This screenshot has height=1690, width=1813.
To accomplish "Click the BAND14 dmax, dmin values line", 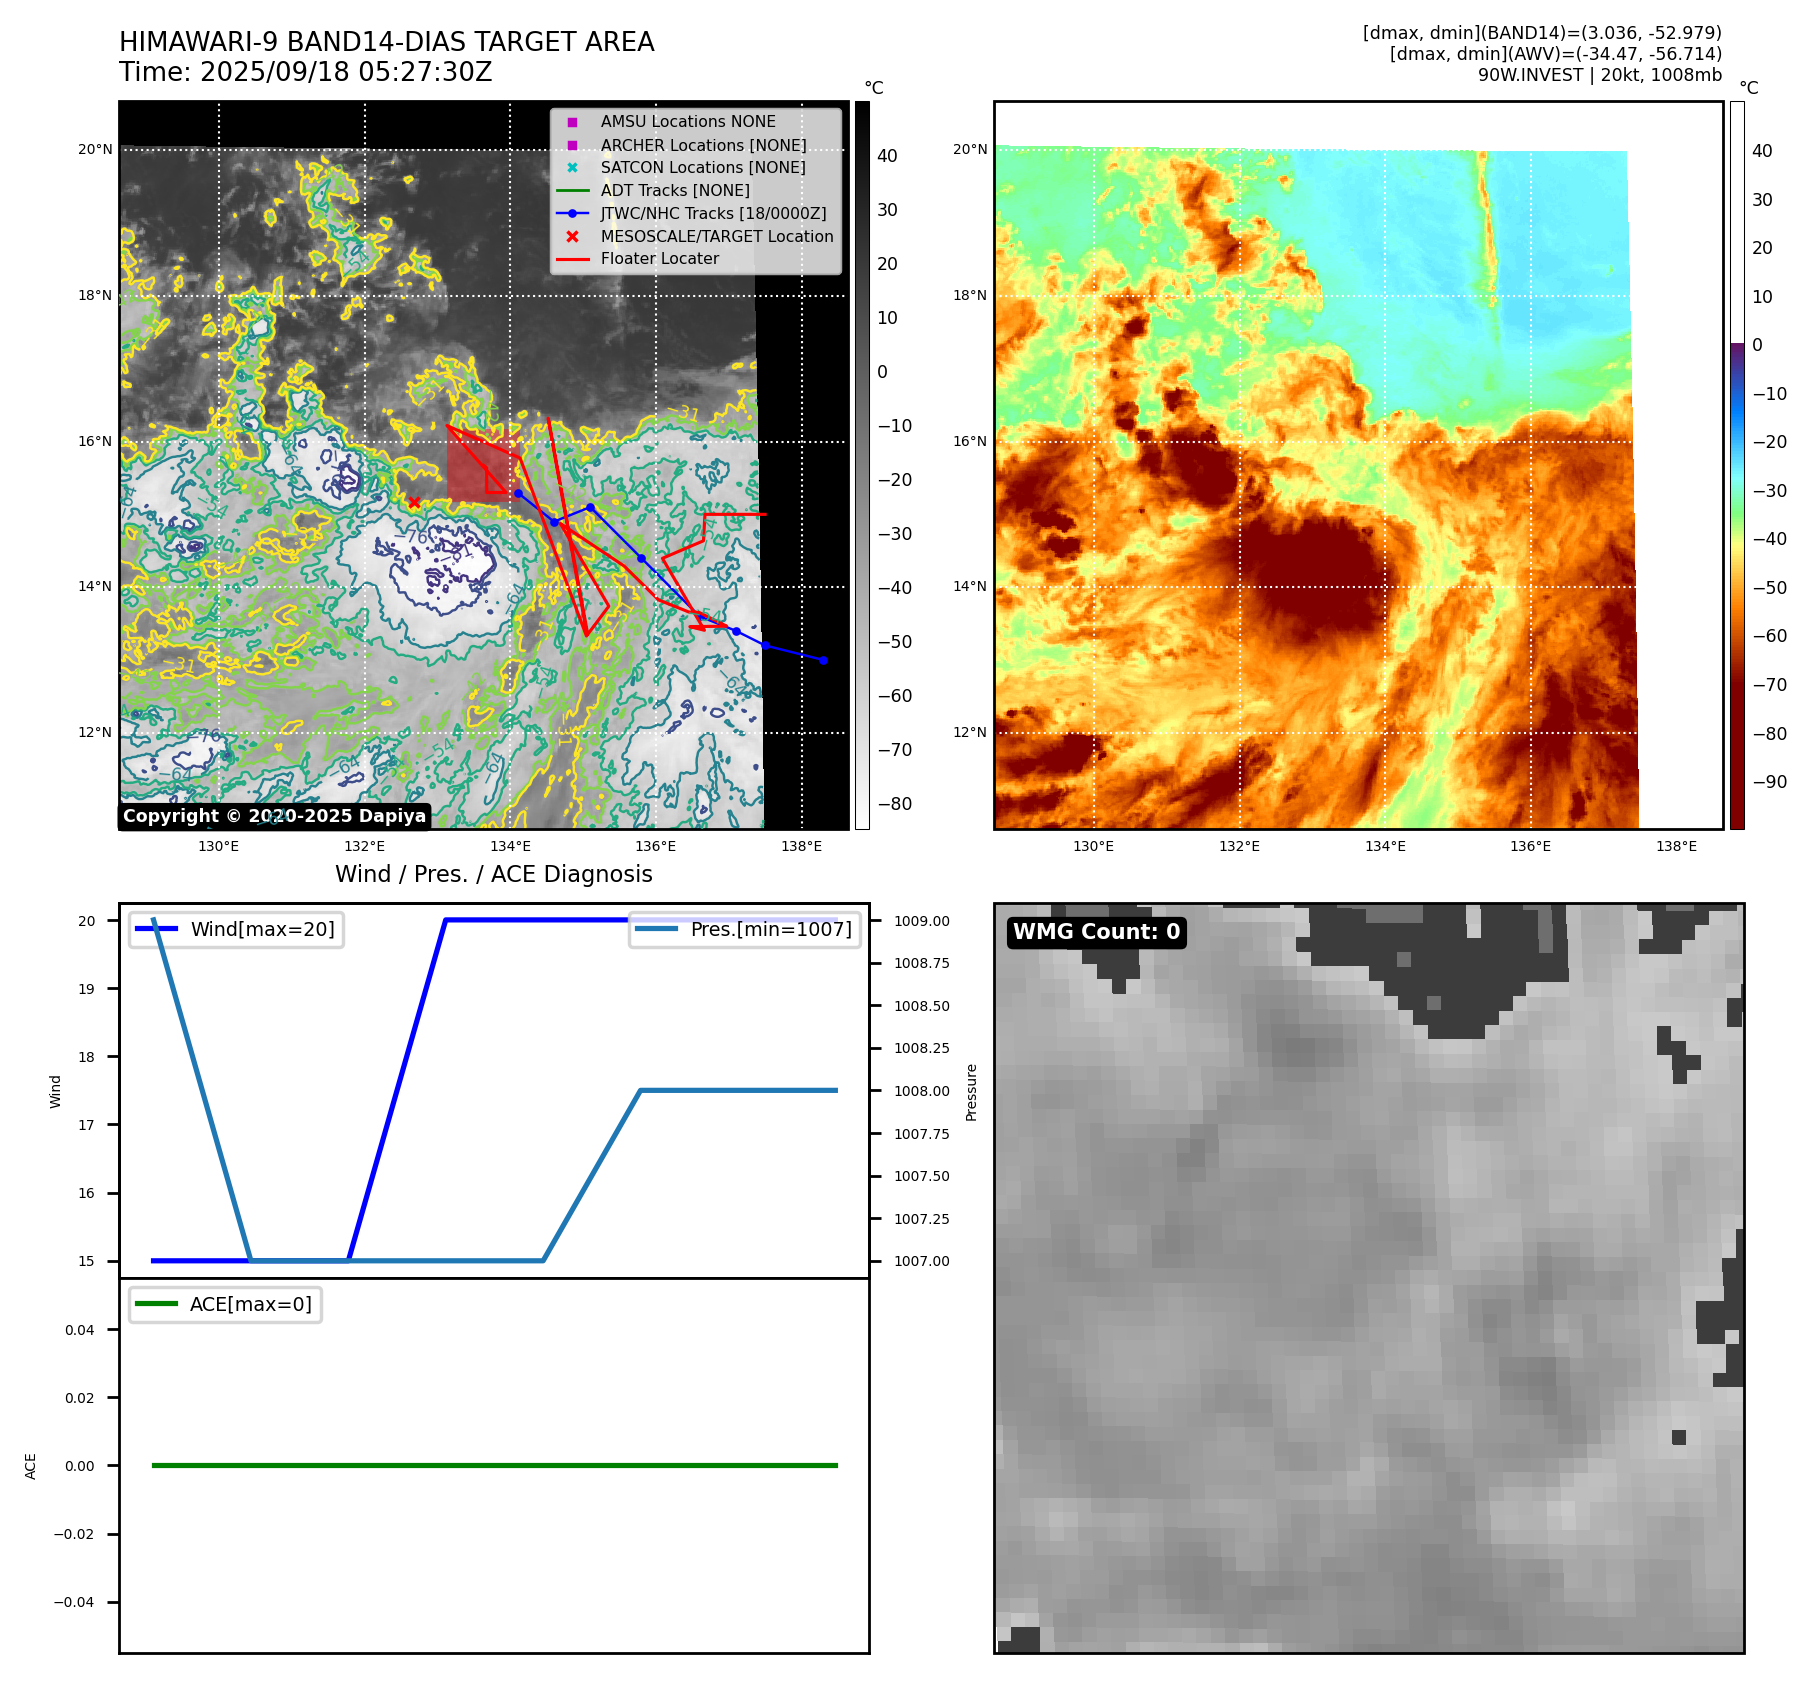I will (x=1542, y=33).
